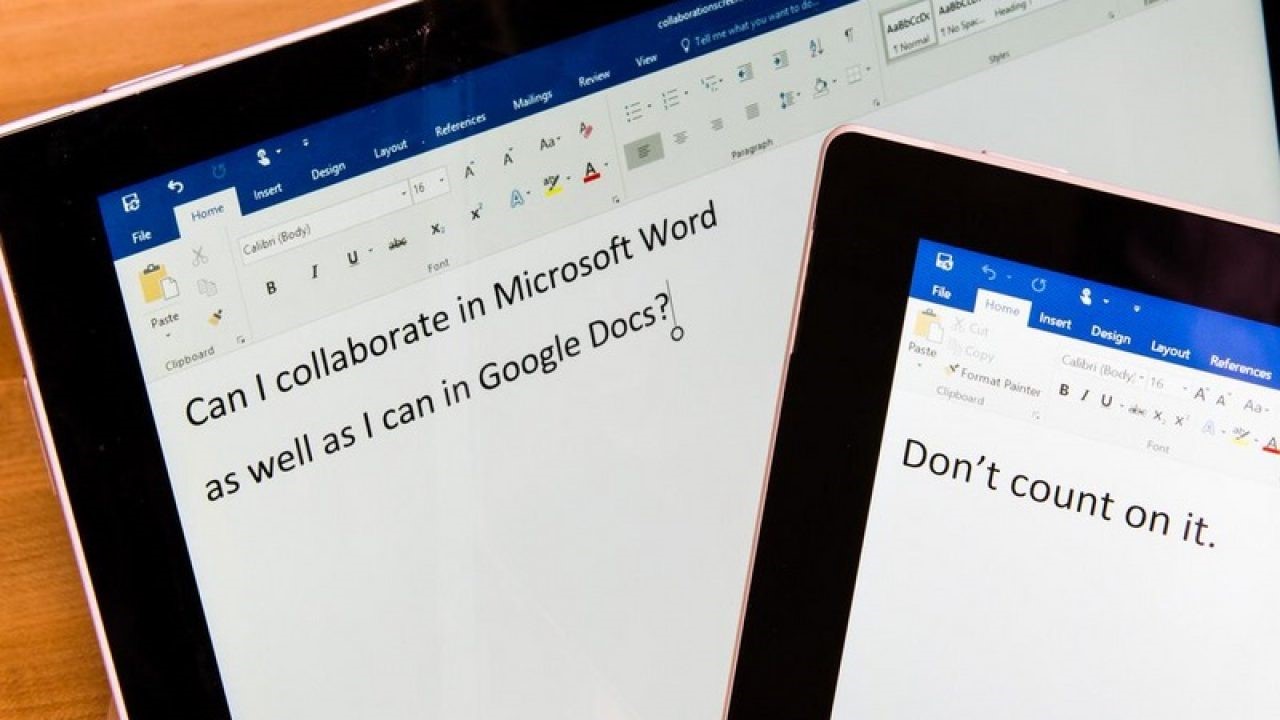The height and width of the screenshot is (720, 1280).
Task: Click Undo on the larger tablet's toolbar
Action: point(176,186)
